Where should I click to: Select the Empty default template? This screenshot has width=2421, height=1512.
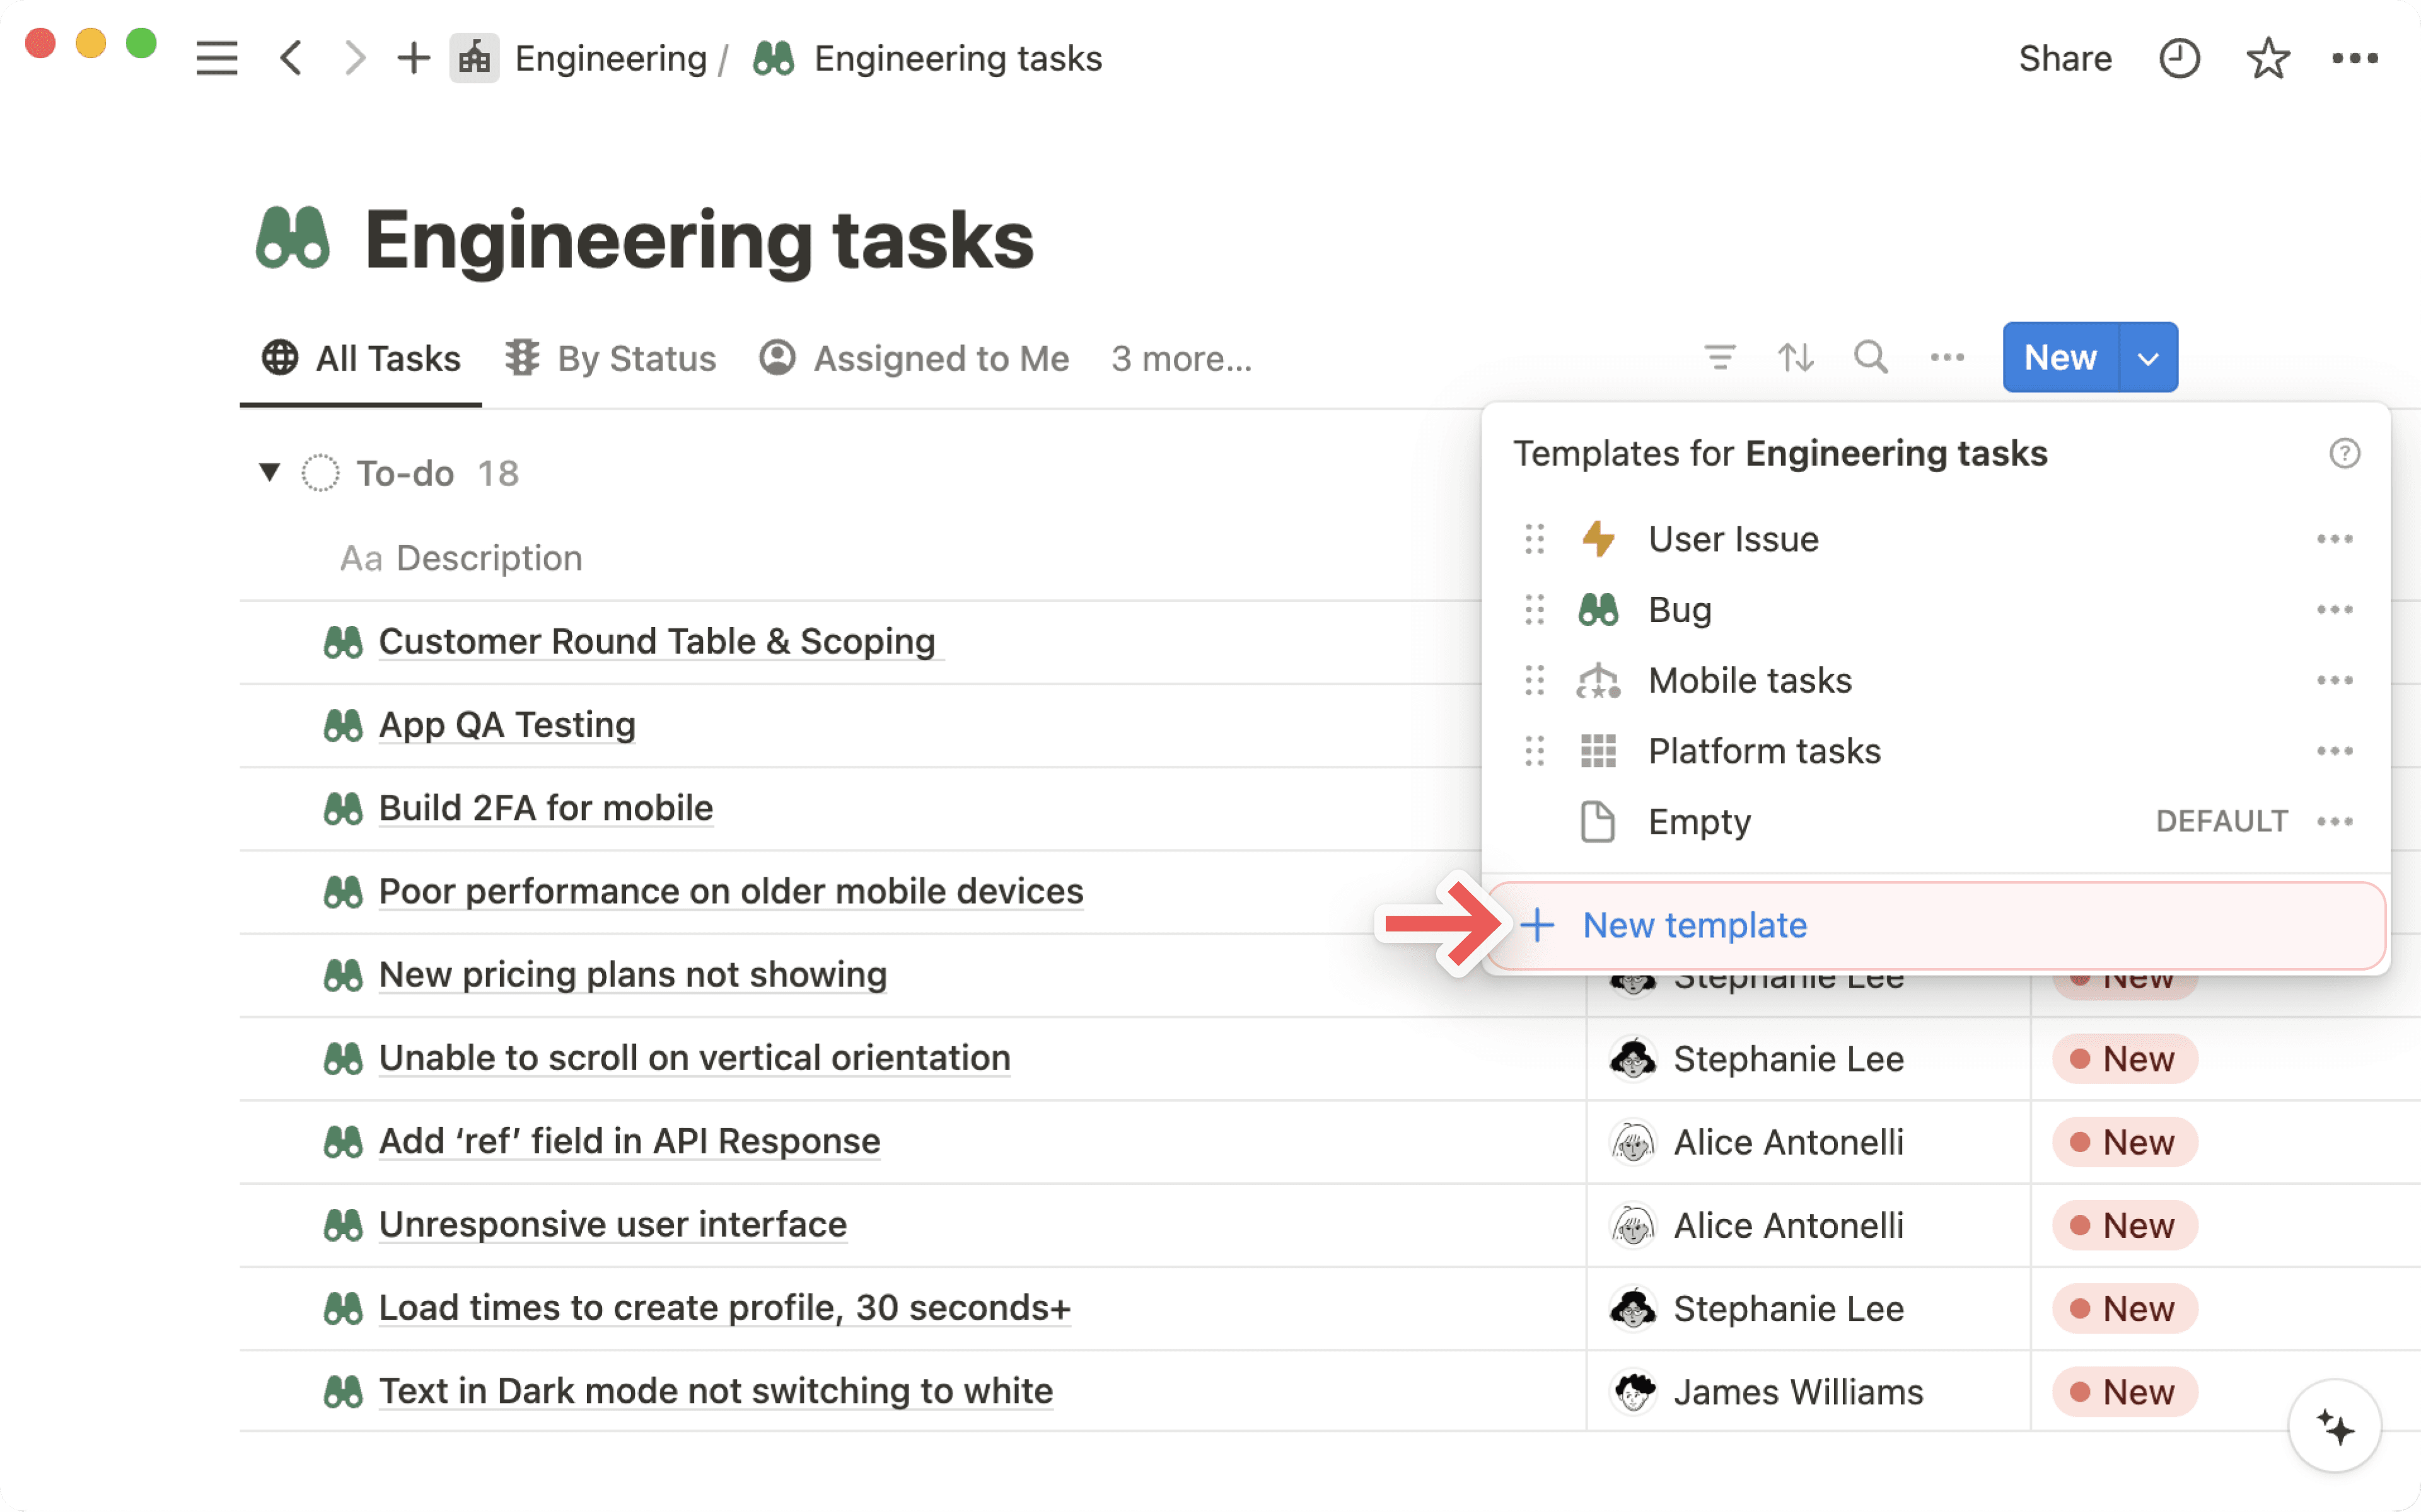[x=1699, y=821]
